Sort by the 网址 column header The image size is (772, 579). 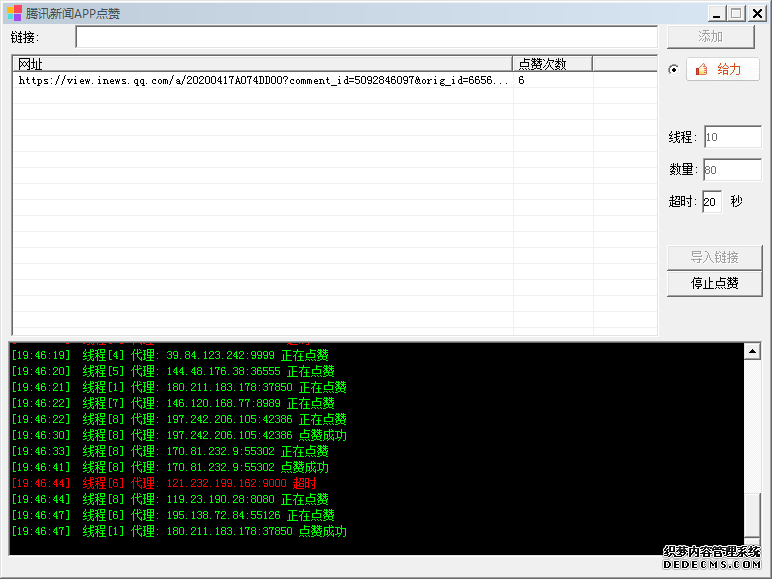coord(262,64)
